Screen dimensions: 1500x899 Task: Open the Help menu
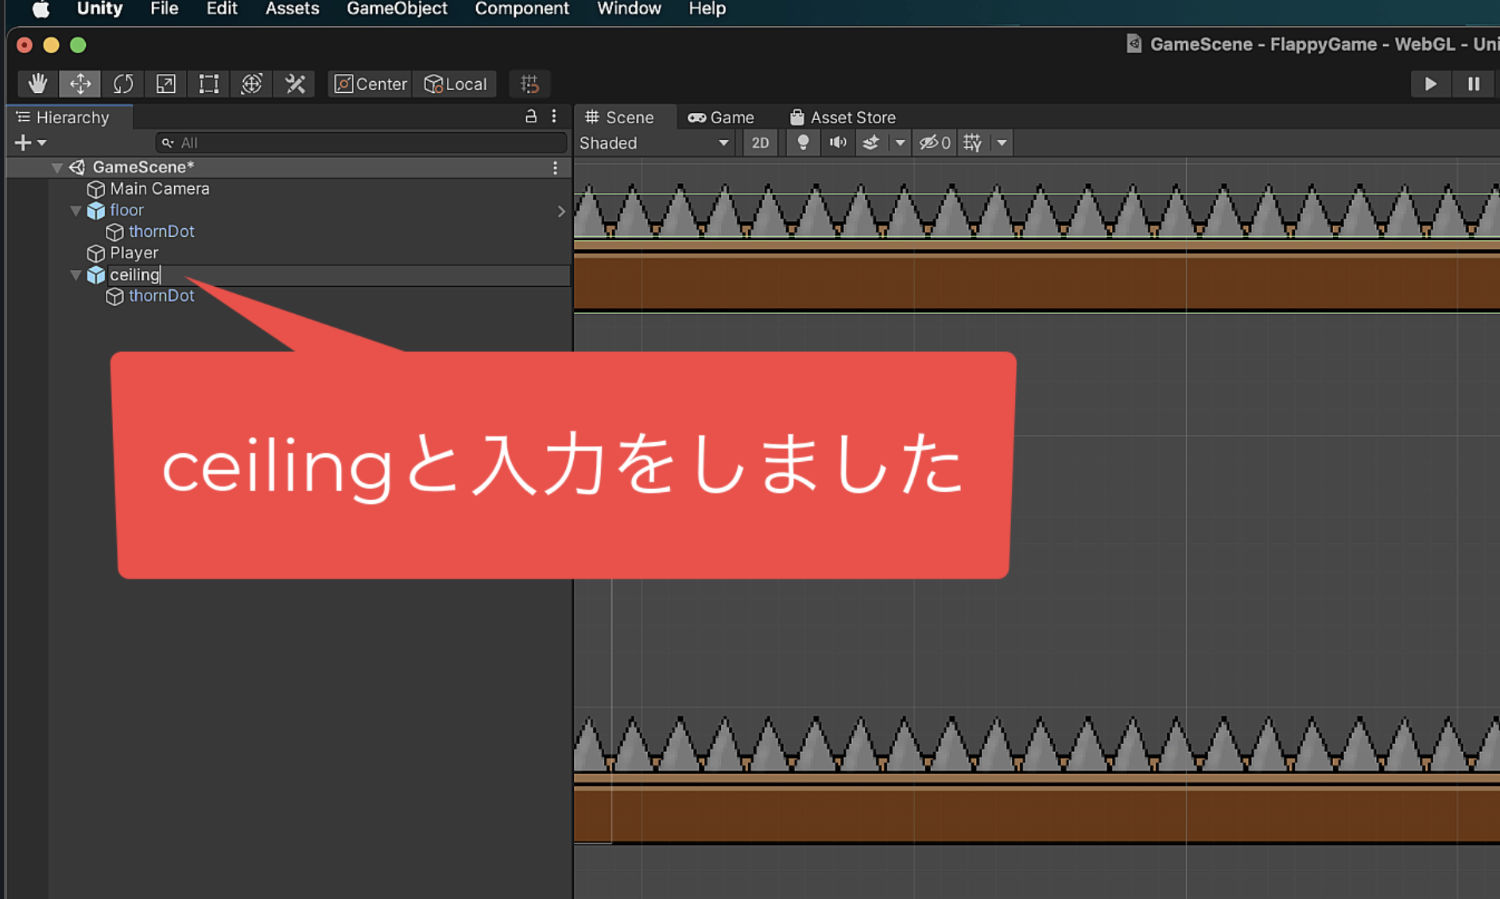click(x=707, y=9)
